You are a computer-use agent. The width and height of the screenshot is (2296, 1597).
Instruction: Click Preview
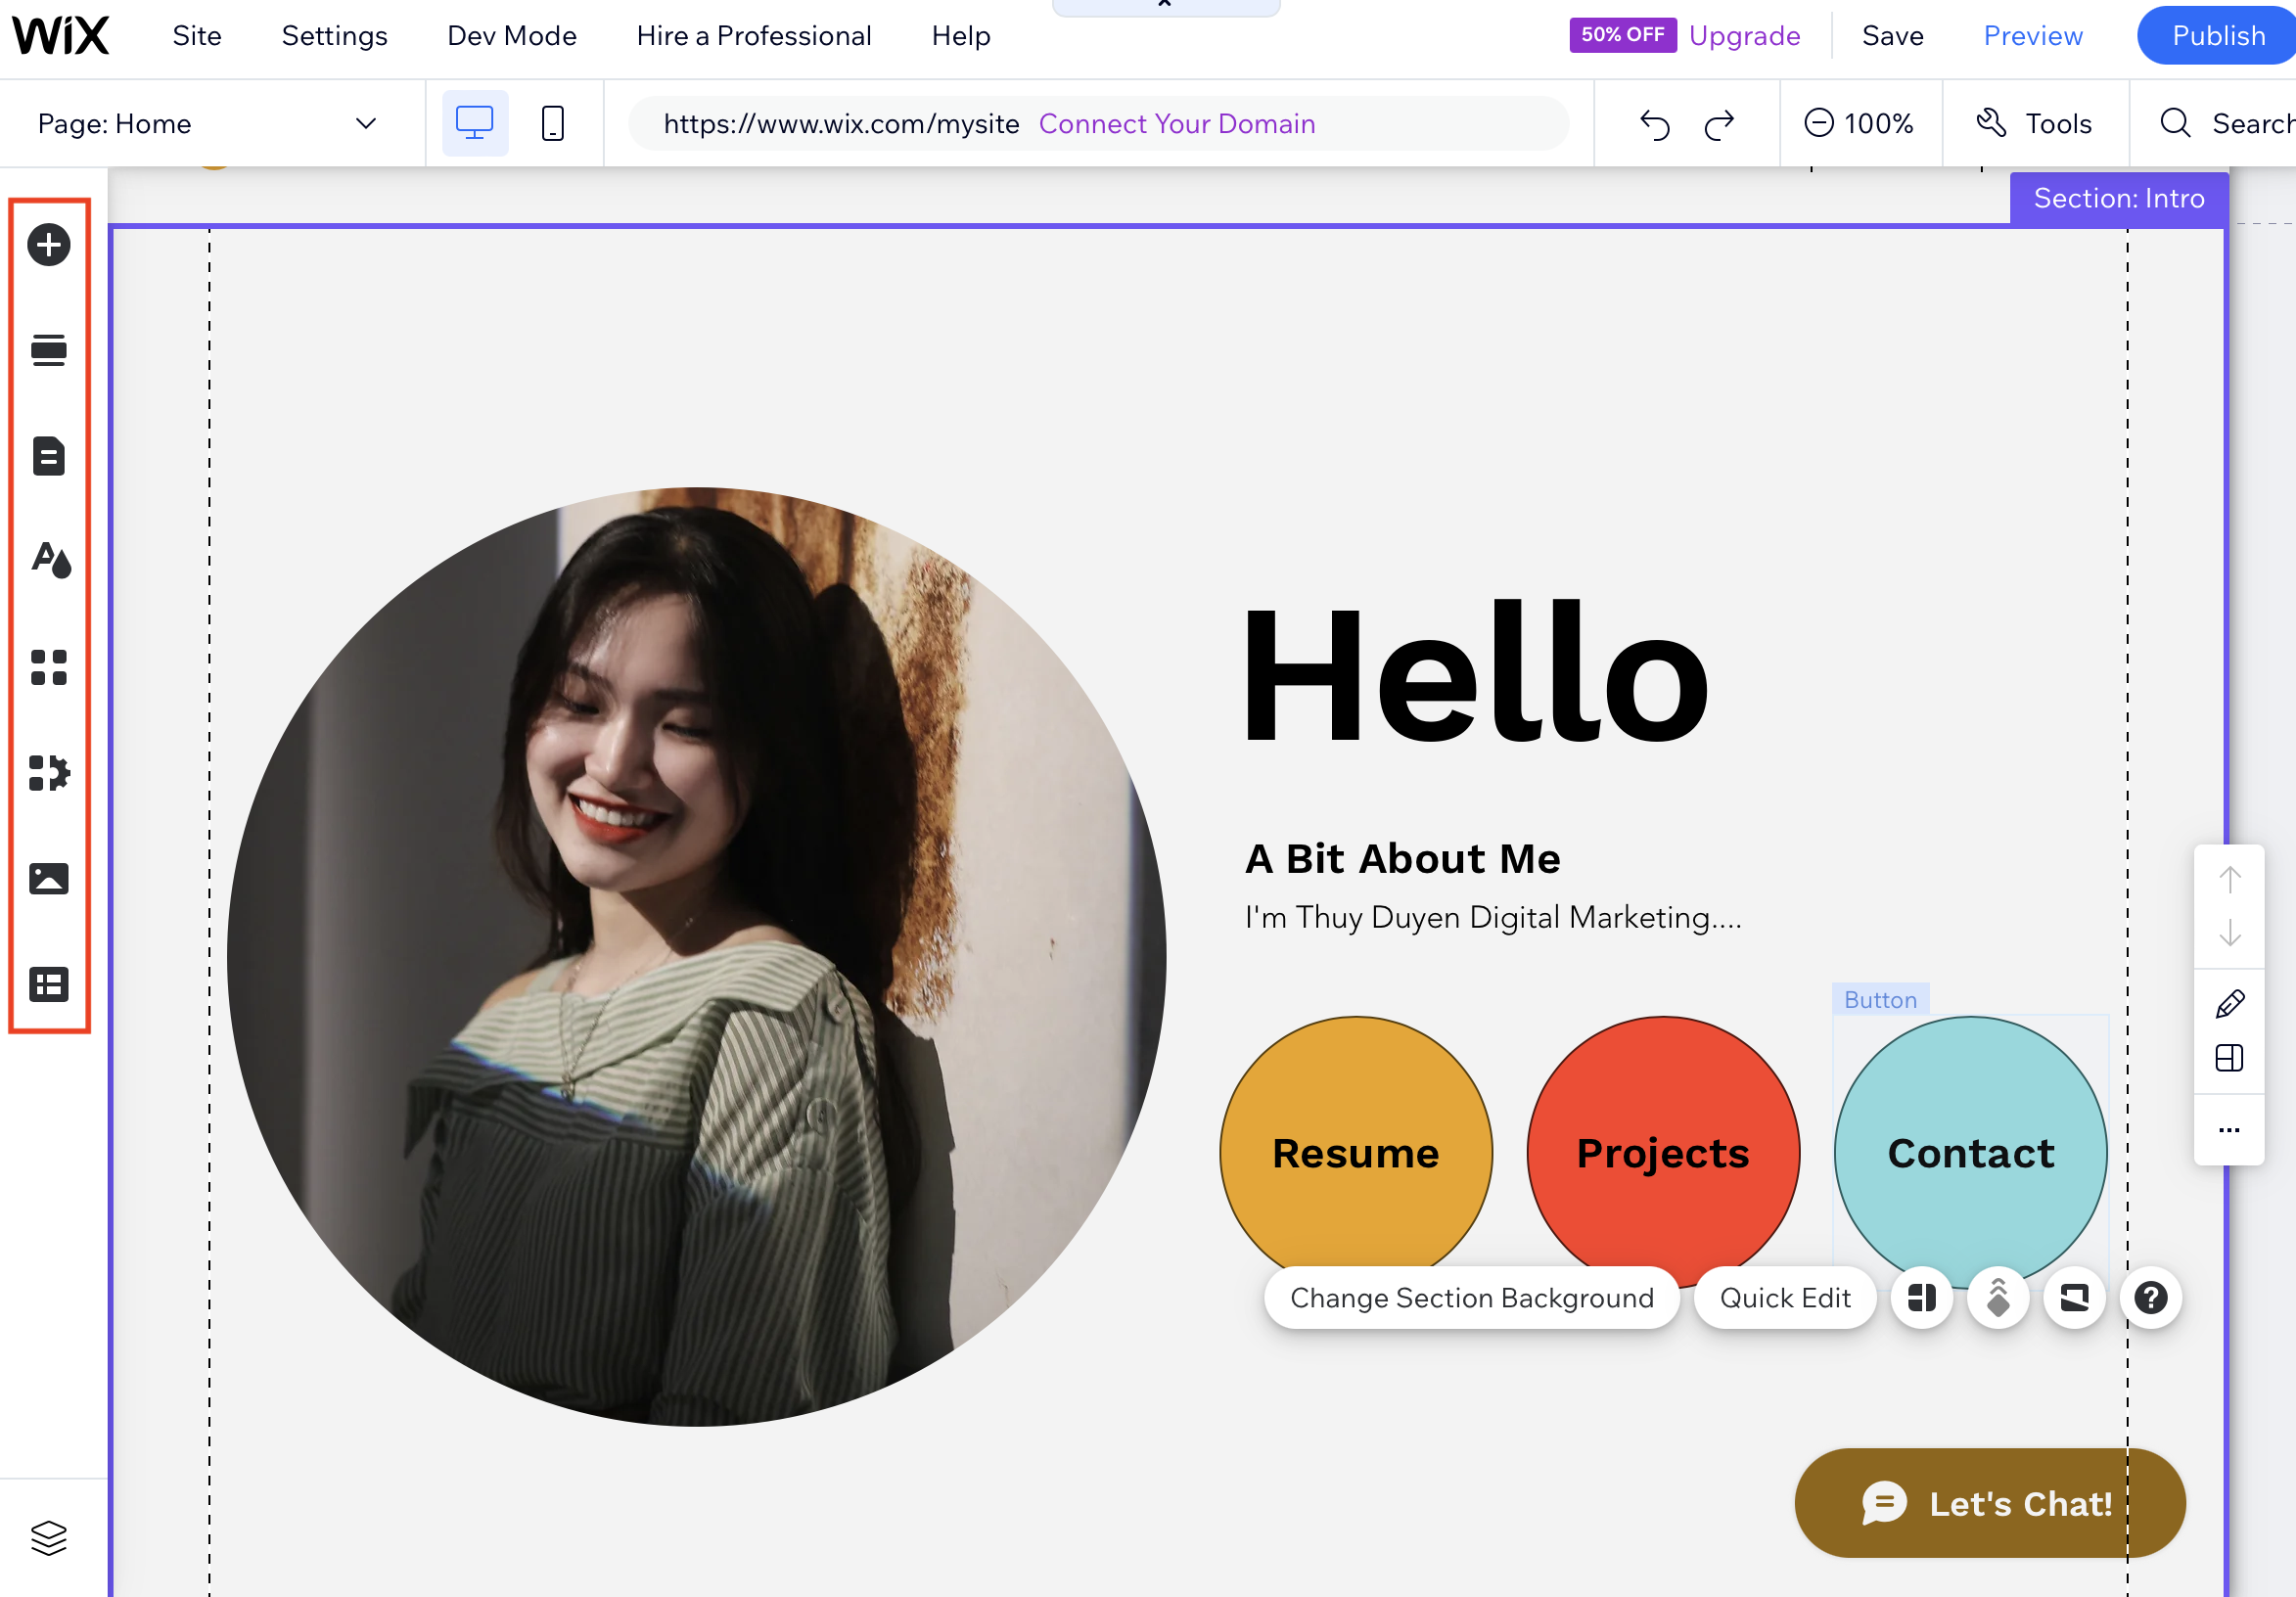tap(2033, 36)
